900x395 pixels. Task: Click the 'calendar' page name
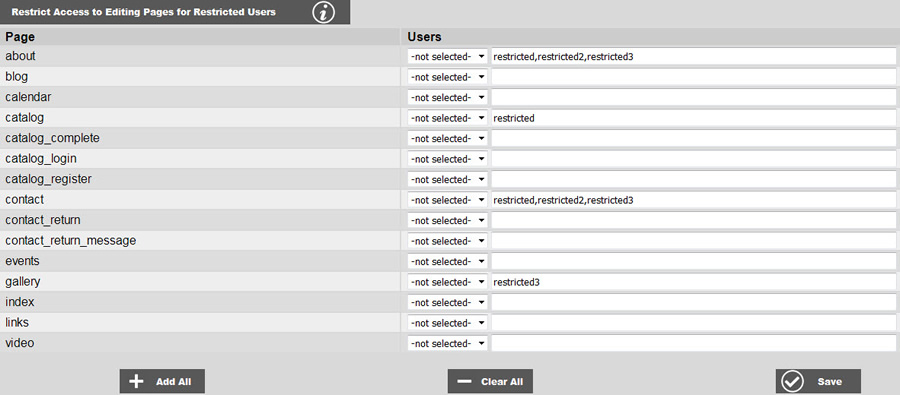pos(28,97)
